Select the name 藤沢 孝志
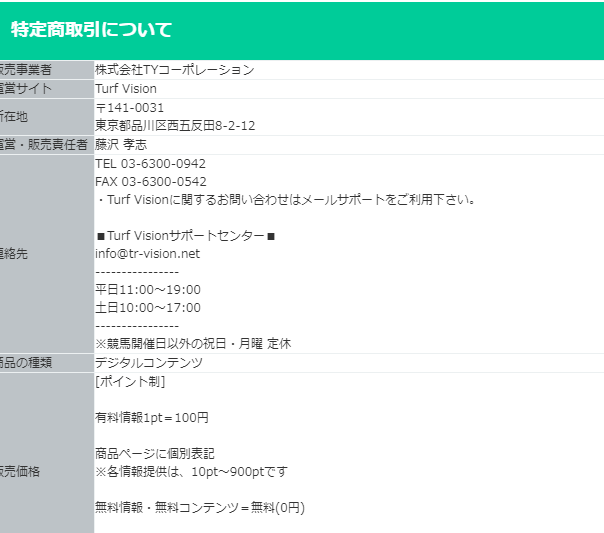 tap(121, 145)
